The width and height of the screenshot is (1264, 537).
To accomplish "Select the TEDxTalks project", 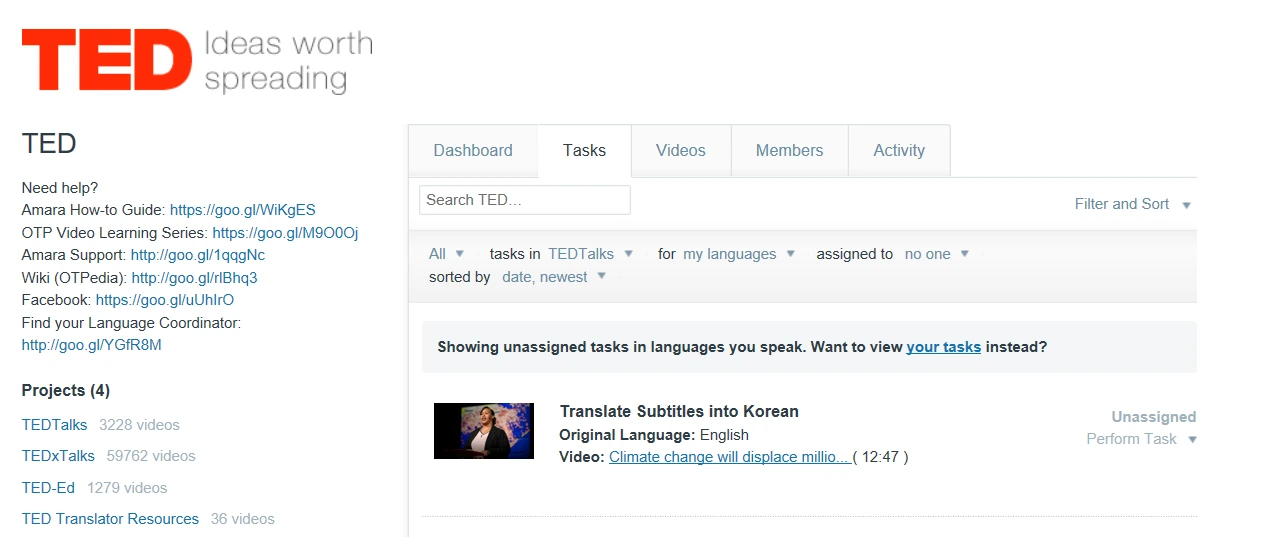I will click(x=58, y=456).
